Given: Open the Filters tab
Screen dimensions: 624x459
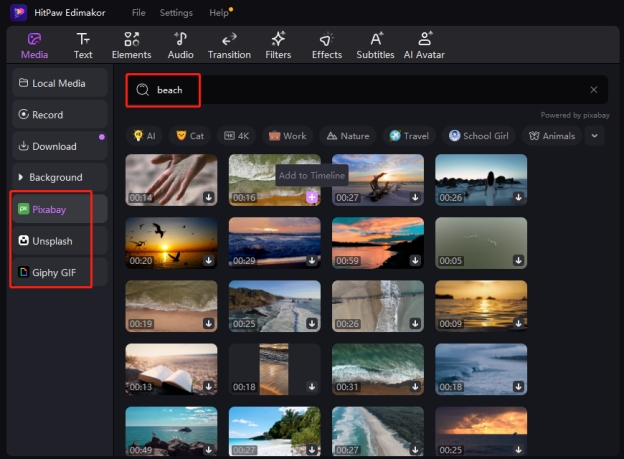Looking at the screenshot, I should 278,46.
